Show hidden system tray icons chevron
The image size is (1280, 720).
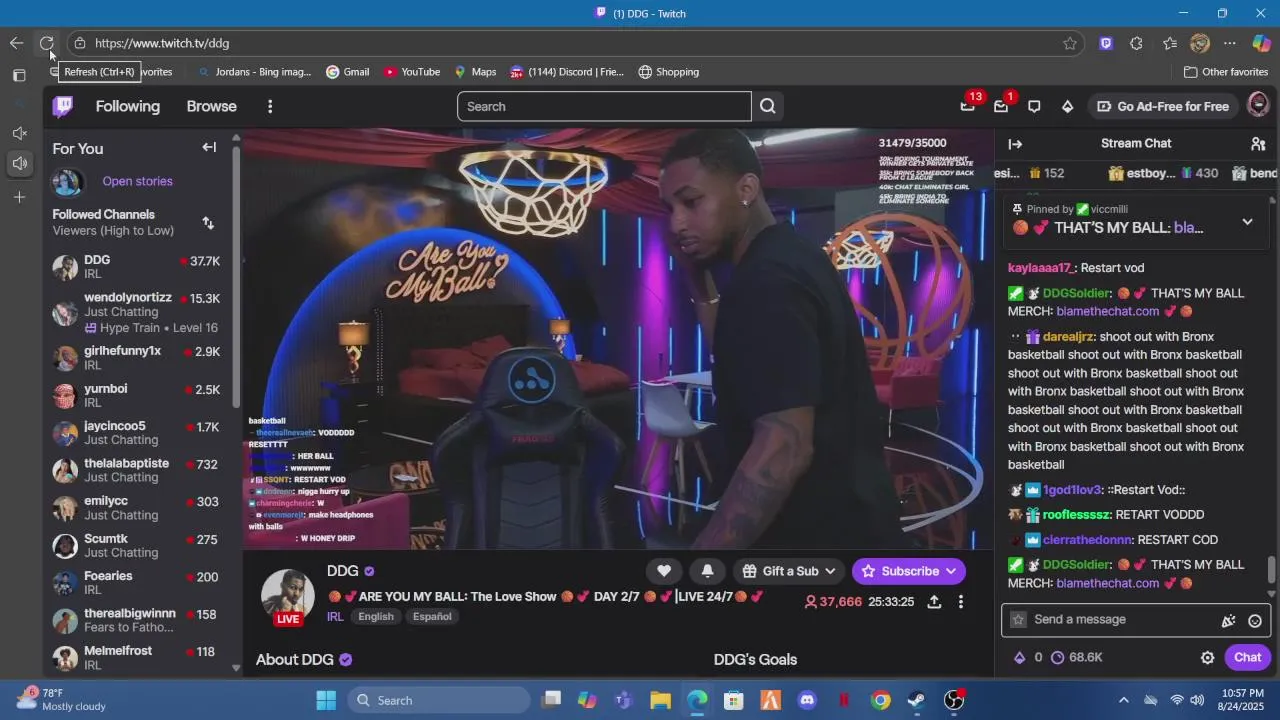[x=1123, y=700]
